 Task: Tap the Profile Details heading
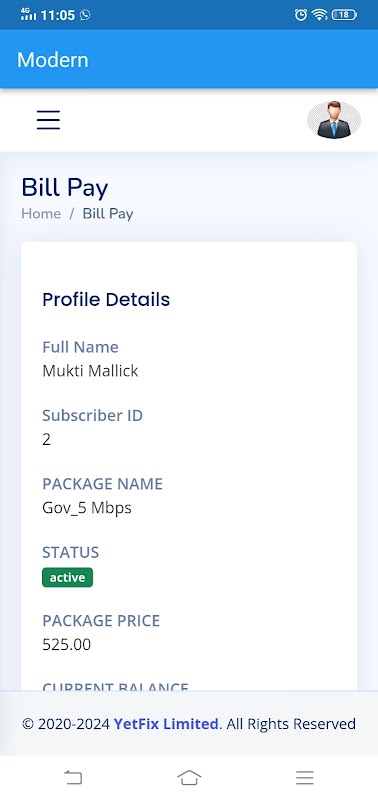pyautogui.click(x=106, y=299)
